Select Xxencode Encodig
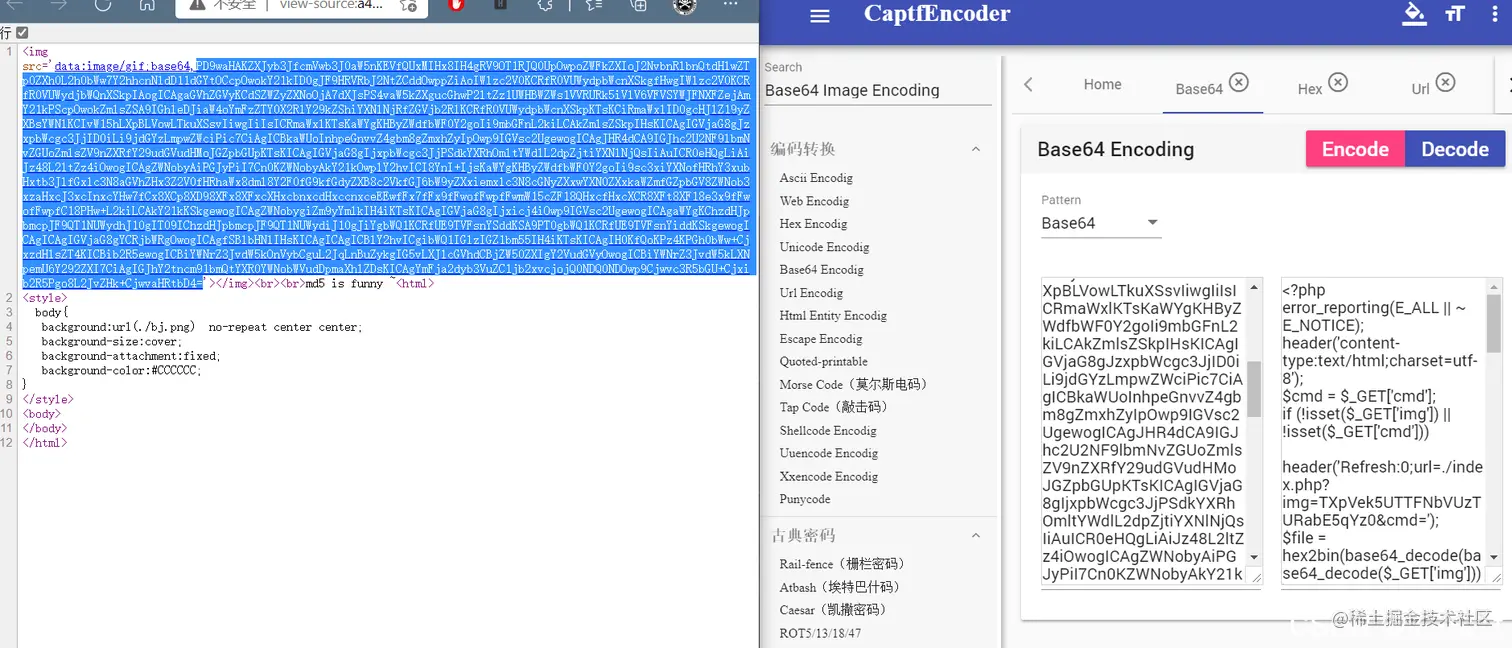Image resolution: width=1512 pixels, height=648 pixels. 828,477
